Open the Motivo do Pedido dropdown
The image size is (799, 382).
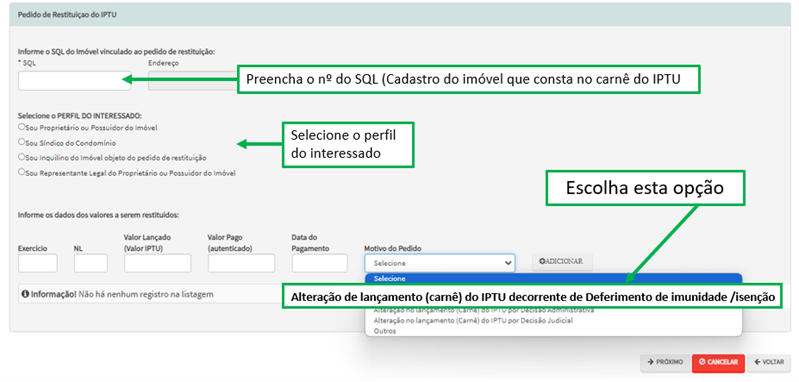[440, 263]
